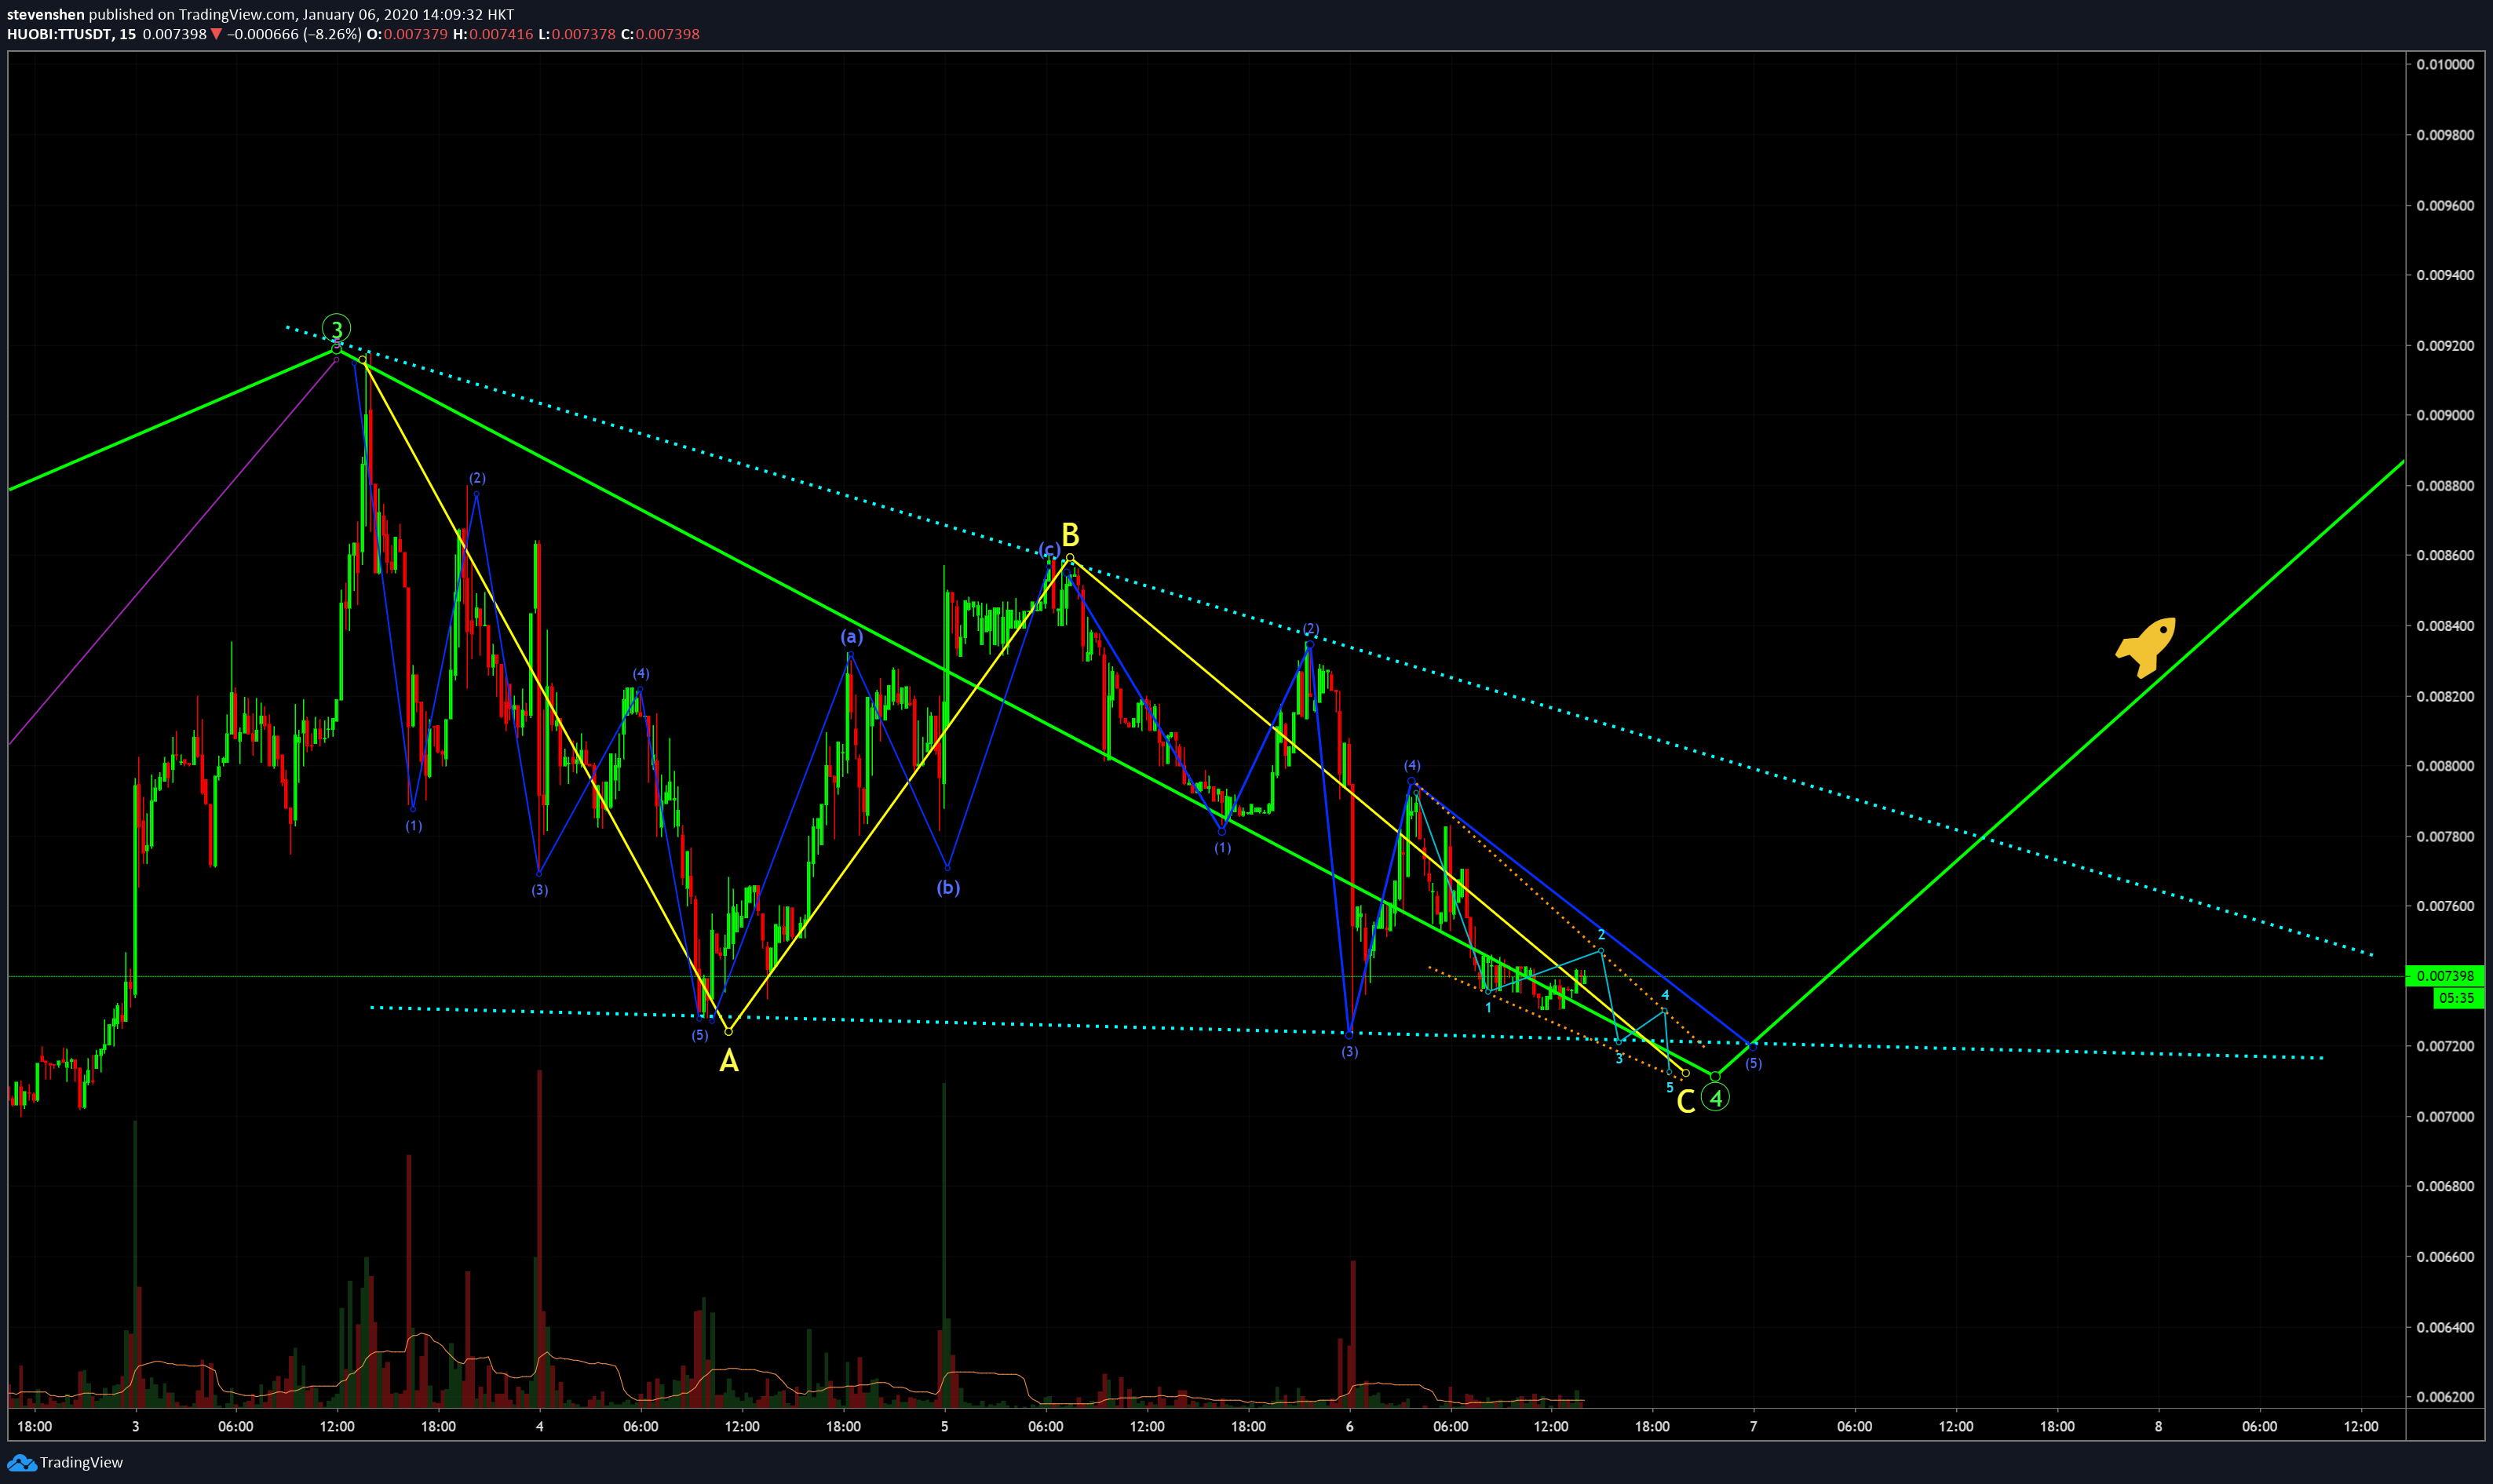Viewport: 2493px width, 1484px height.
Task: Select yellow anchor point at wave A
Action: (x=728, y=1031)
